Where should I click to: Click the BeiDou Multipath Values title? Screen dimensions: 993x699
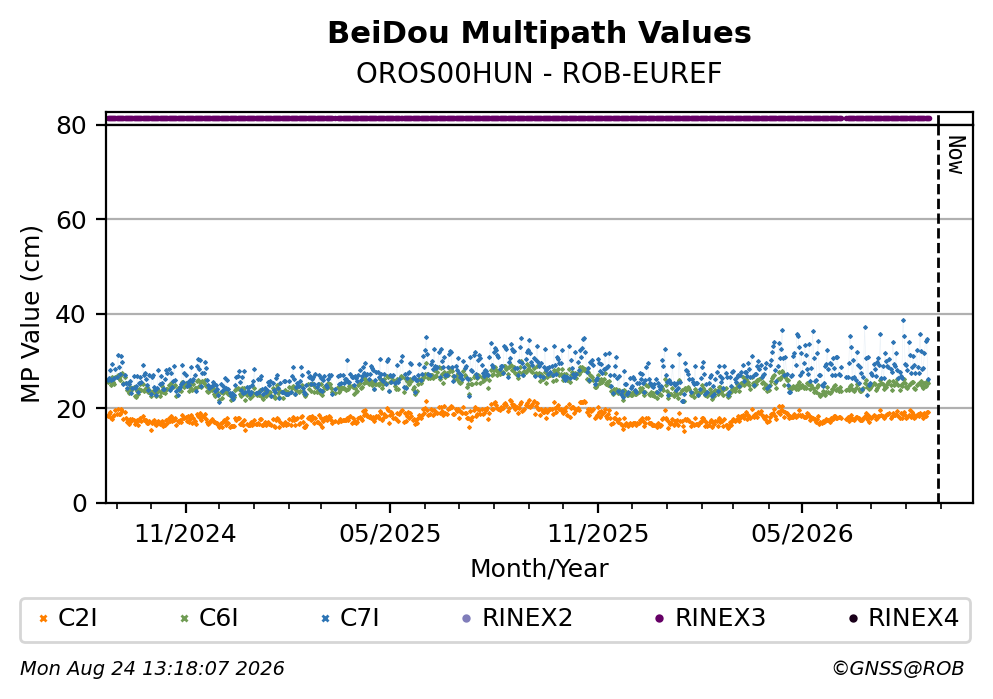[x=539, y=33]
